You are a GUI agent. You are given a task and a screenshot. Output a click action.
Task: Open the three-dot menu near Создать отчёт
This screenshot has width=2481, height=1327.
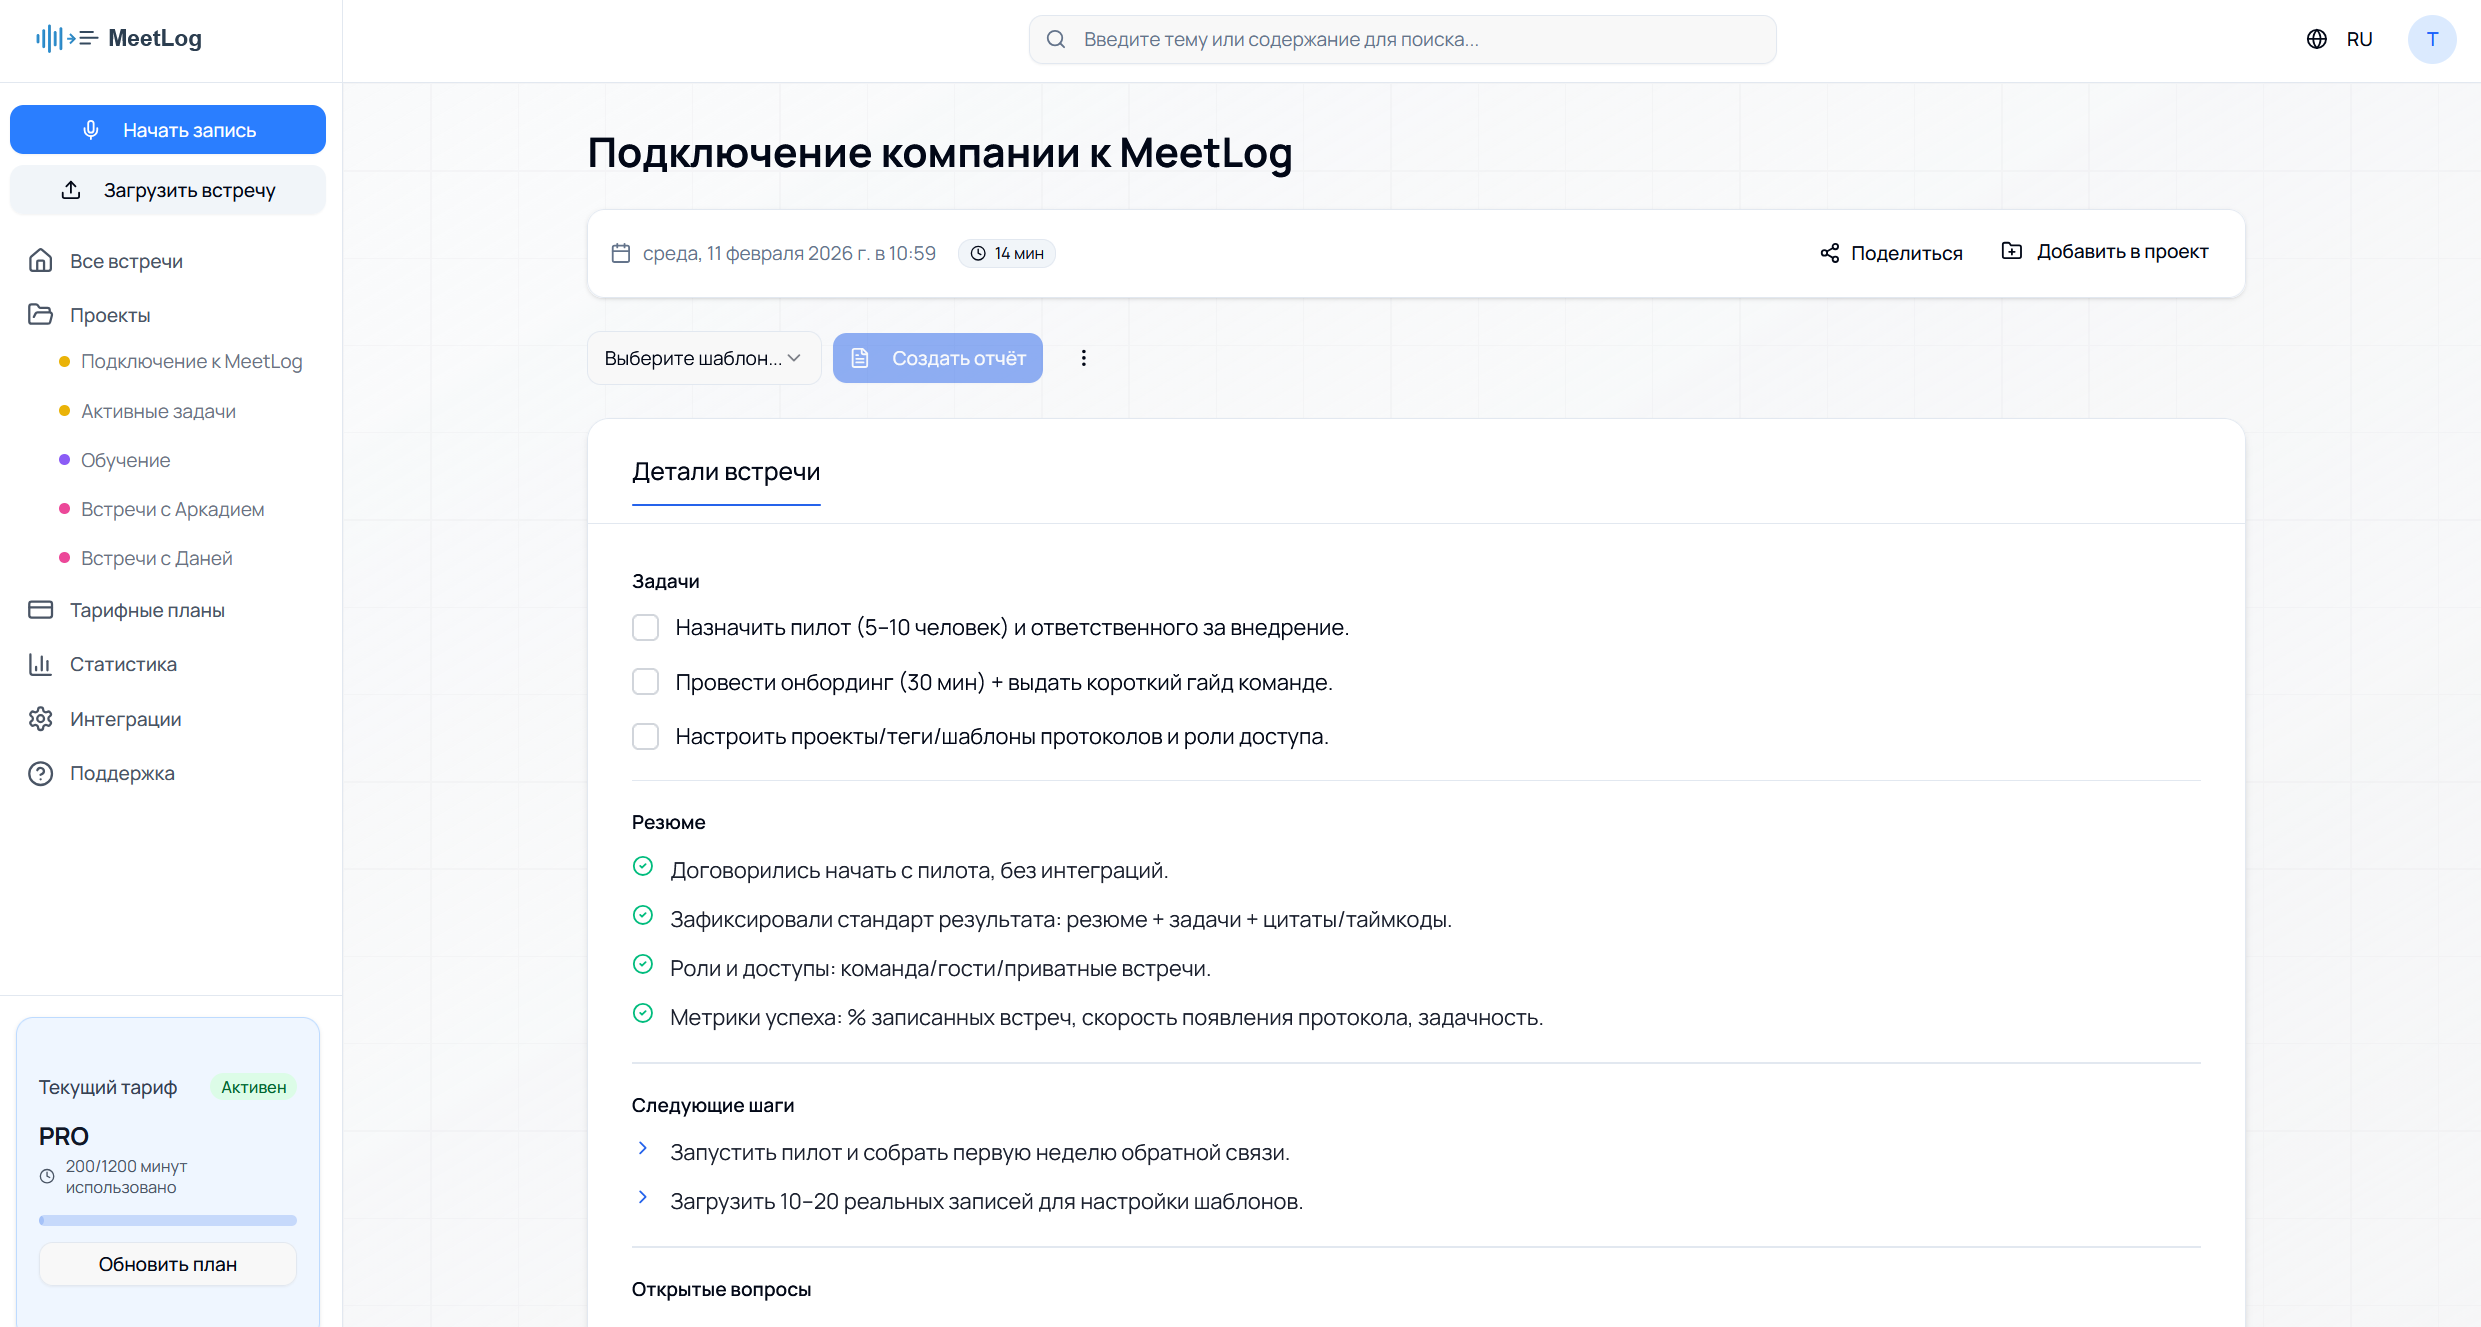coord(1084,357)
